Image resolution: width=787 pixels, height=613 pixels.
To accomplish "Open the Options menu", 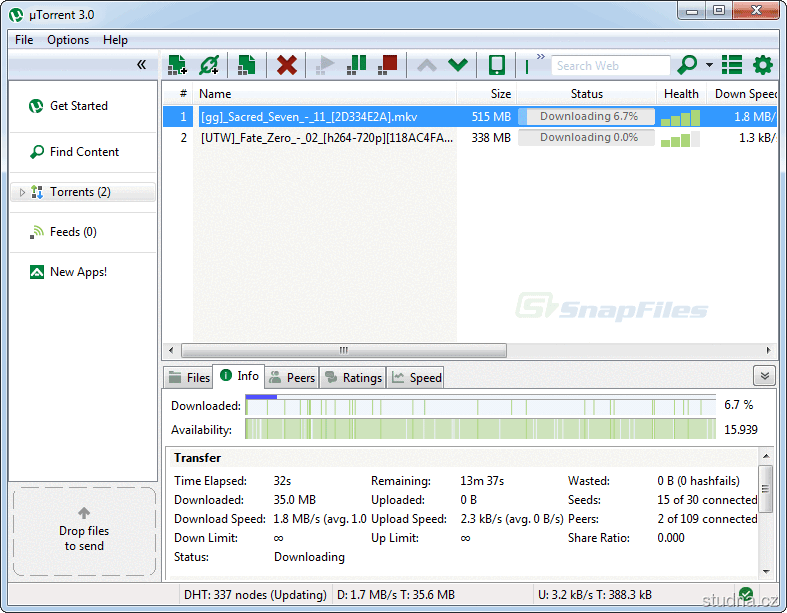I will click(x=68, y=40).
